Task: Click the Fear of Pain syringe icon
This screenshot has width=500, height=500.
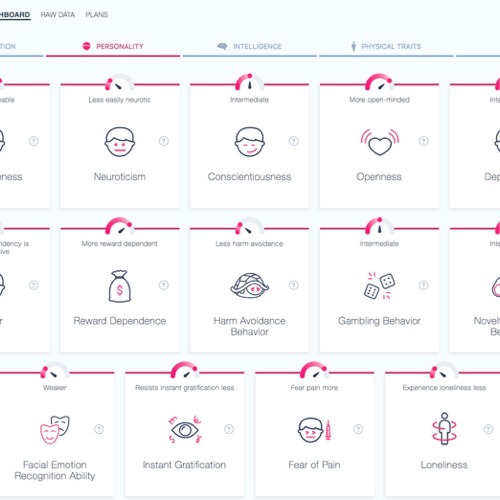Action: (x=314, y=430)
